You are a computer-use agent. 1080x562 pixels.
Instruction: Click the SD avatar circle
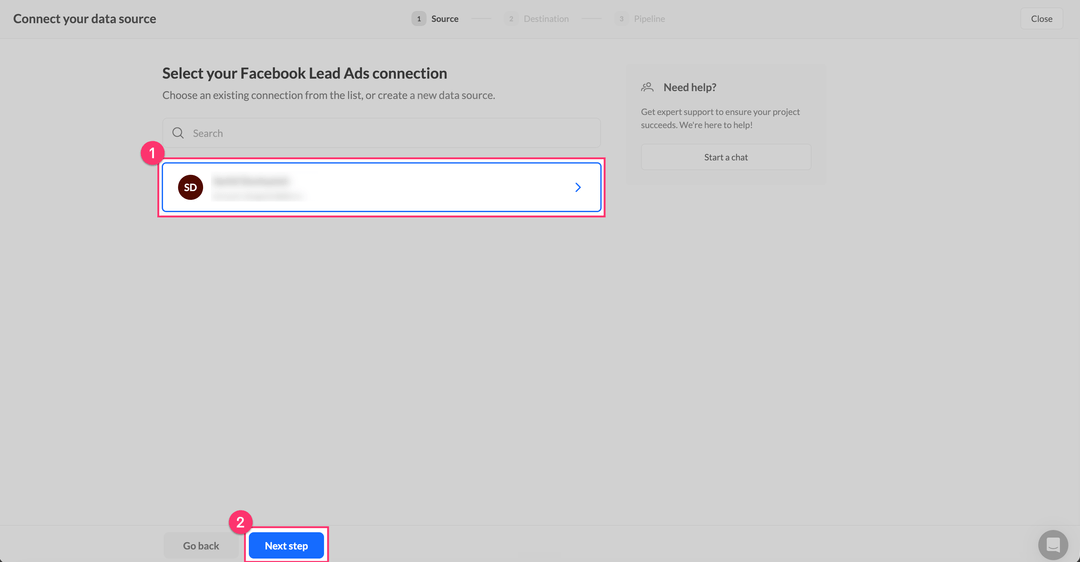(191, 187)
